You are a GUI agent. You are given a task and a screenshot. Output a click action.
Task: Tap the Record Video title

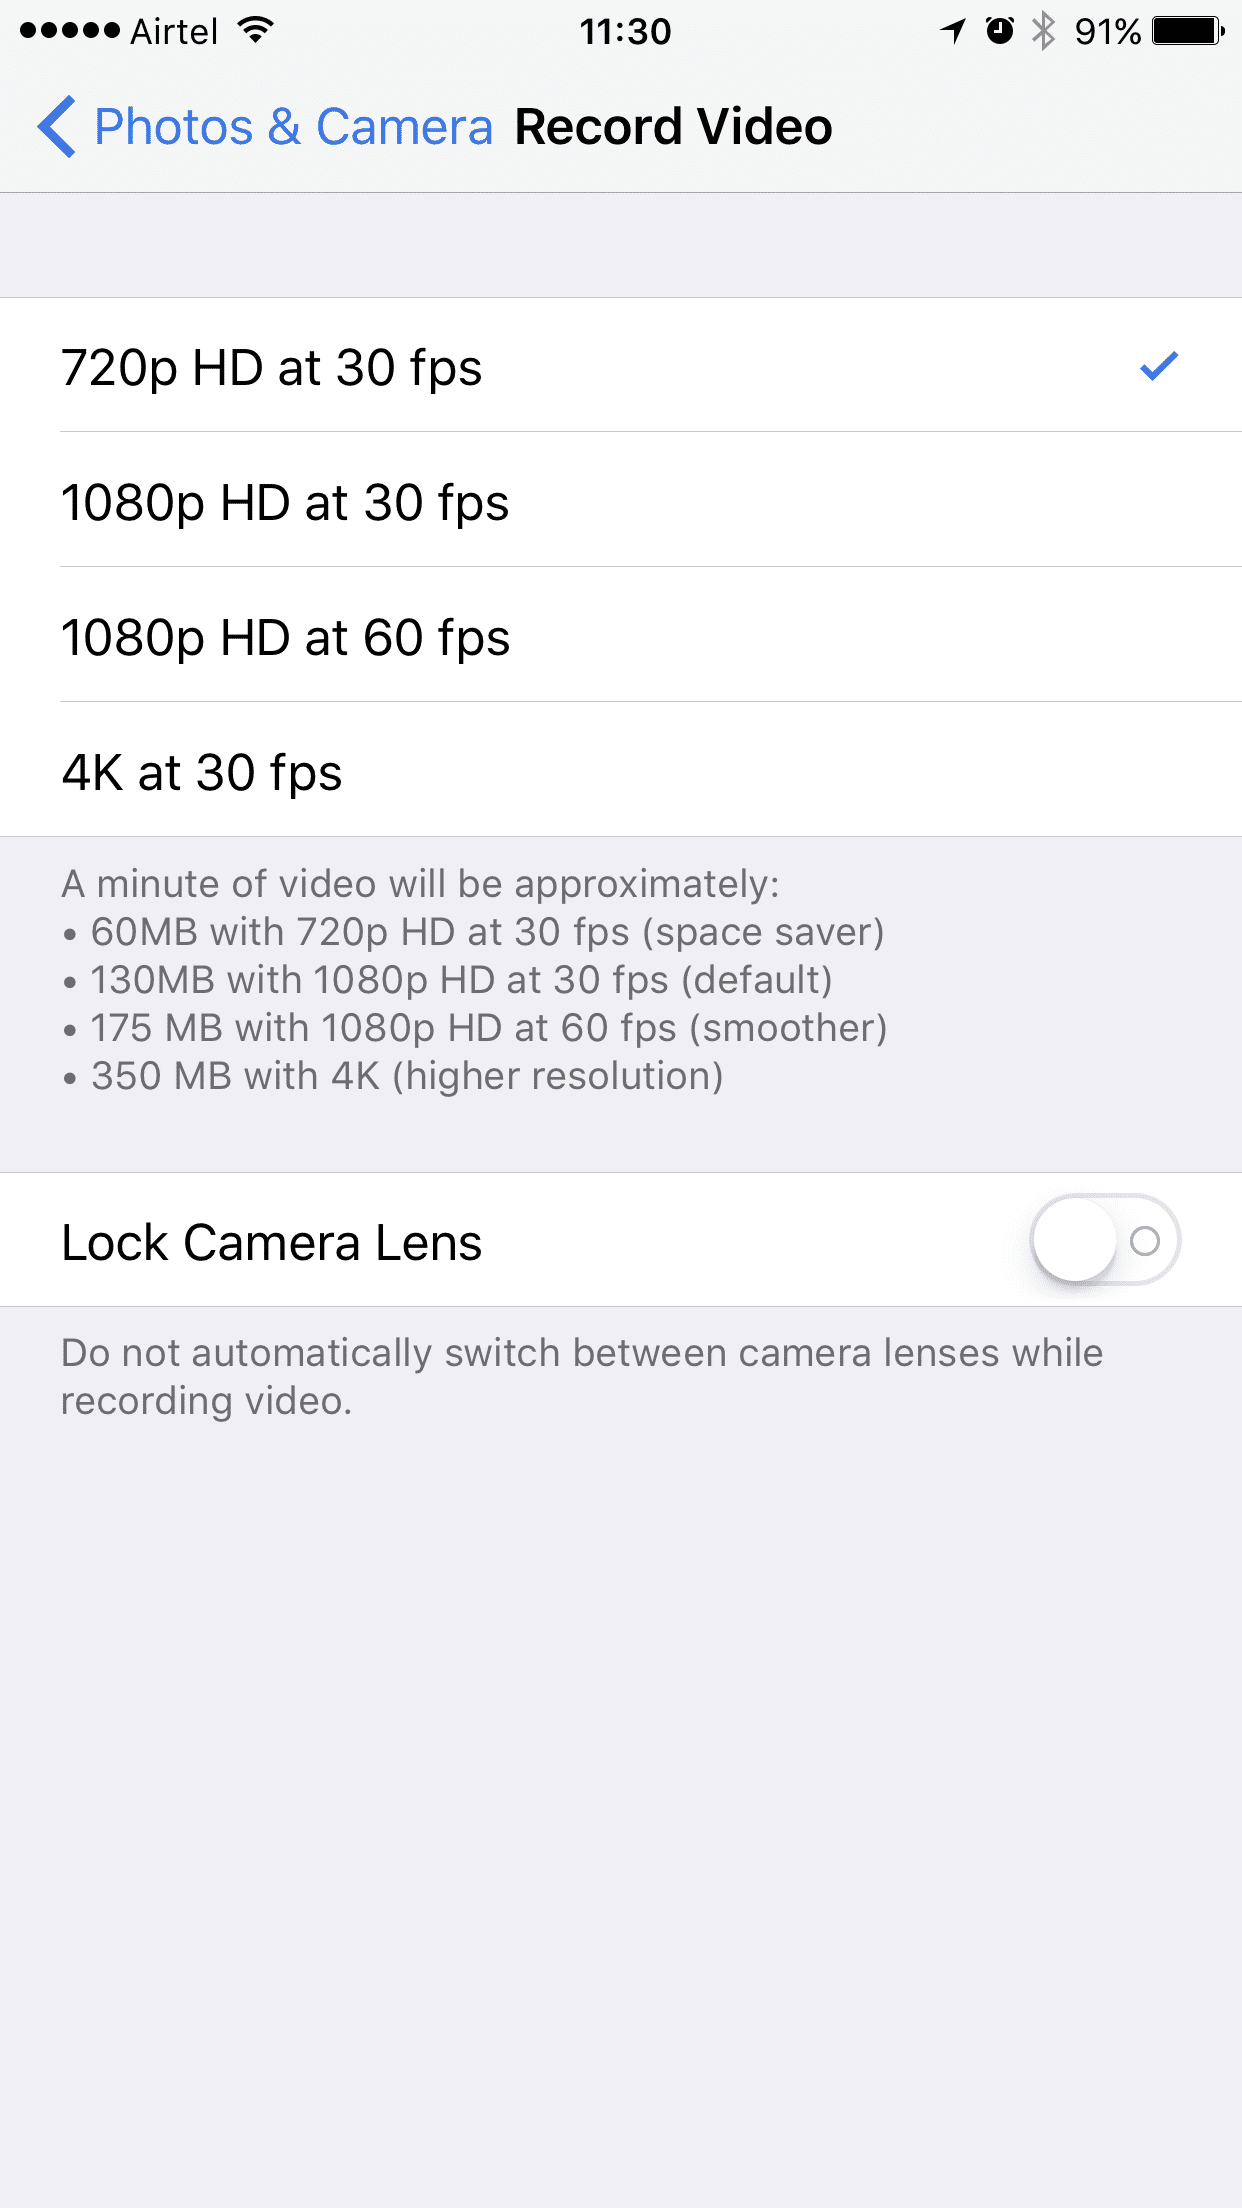pyautogui.click(x=673, y=127)
